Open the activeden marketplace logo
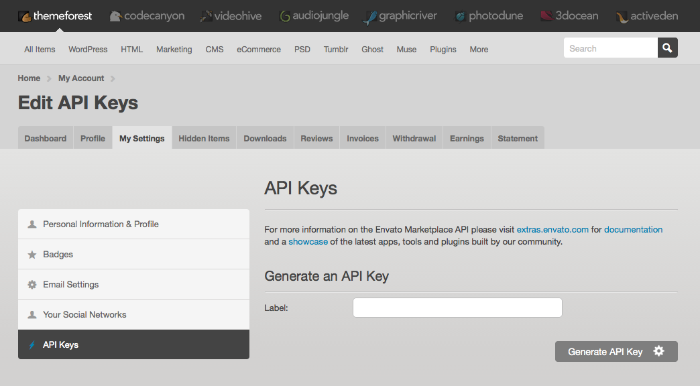This screenshot has width=700, height=386. [x=647, y=17]
